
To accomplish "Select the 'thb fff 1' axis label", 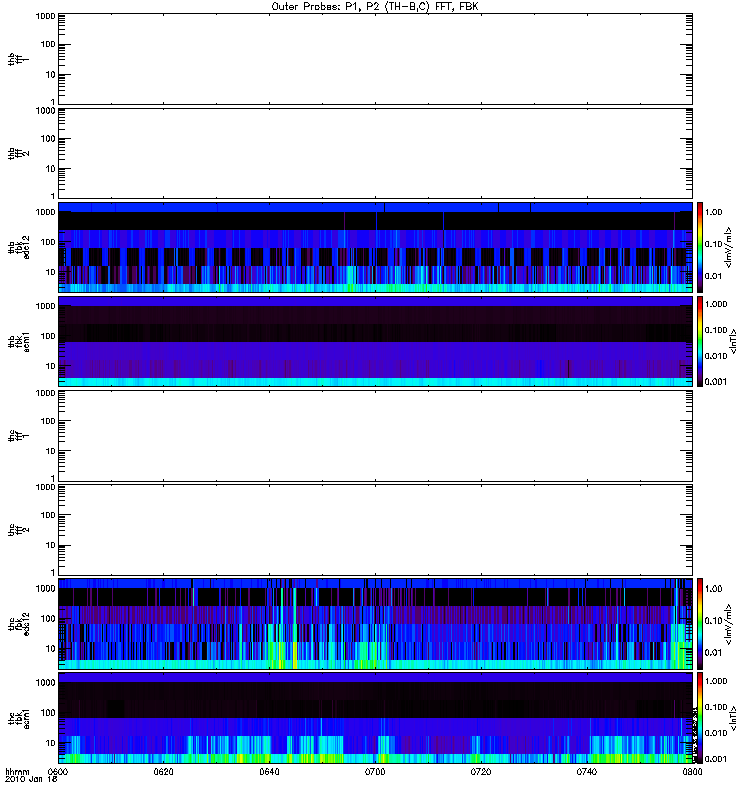I will [18, 59].
